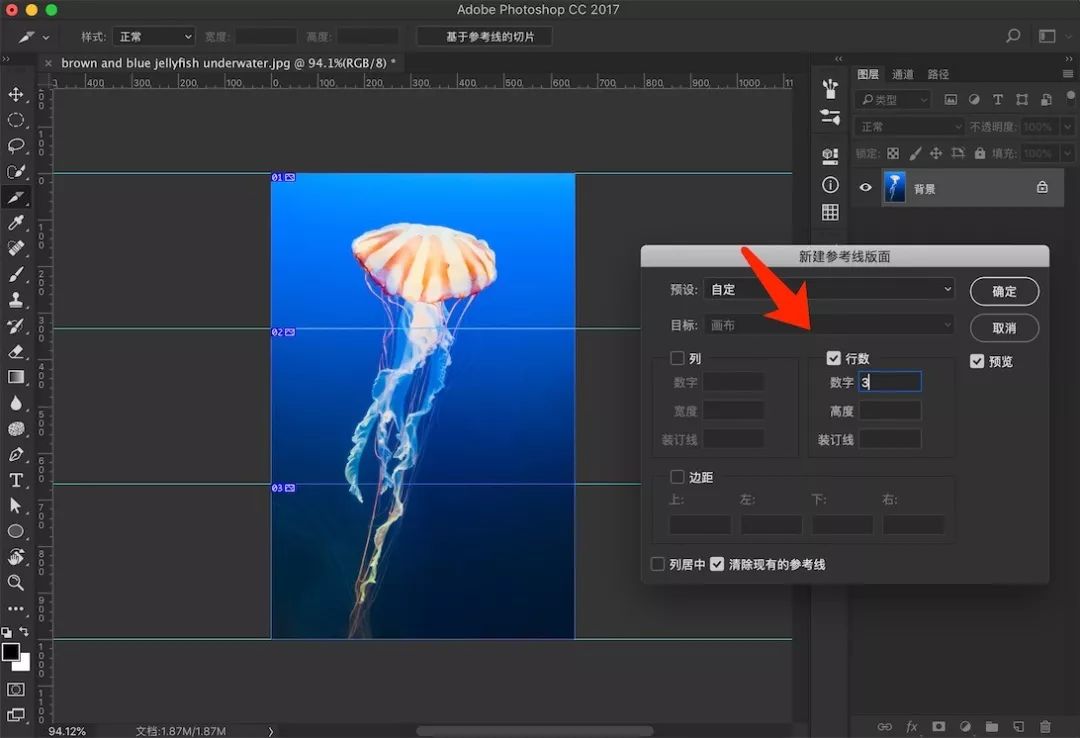Select the Zoom tool
Screen dimensions: 1080x738
pyautogui.click(x=16, y=583)
